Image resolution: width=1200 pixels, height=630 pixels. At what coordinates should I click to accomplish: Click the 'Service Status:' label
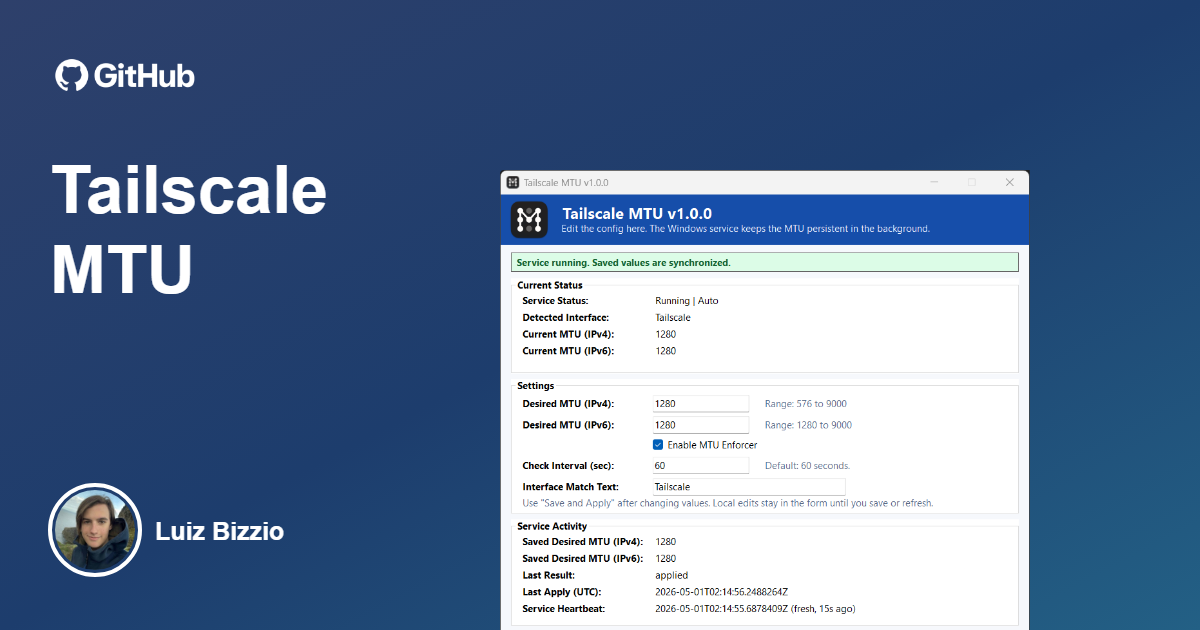coord(555,301)
